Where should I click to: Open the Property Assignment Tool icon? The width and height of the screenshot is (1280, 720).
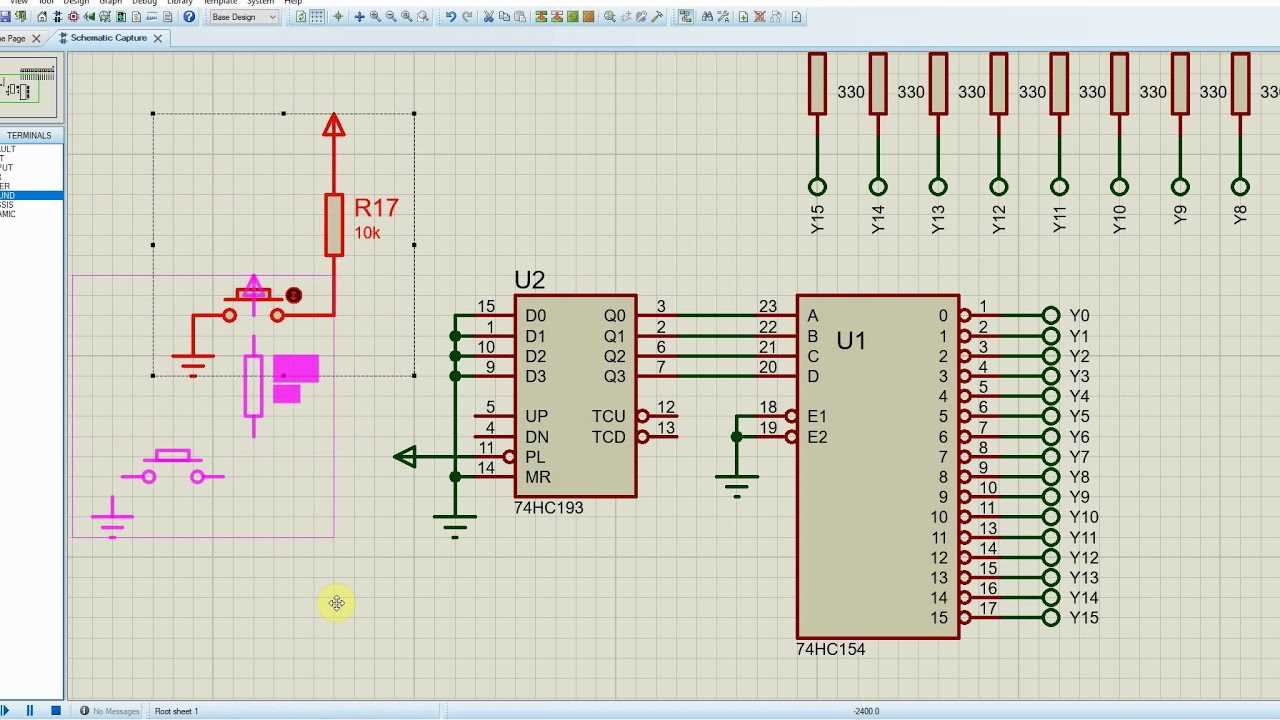723,17
